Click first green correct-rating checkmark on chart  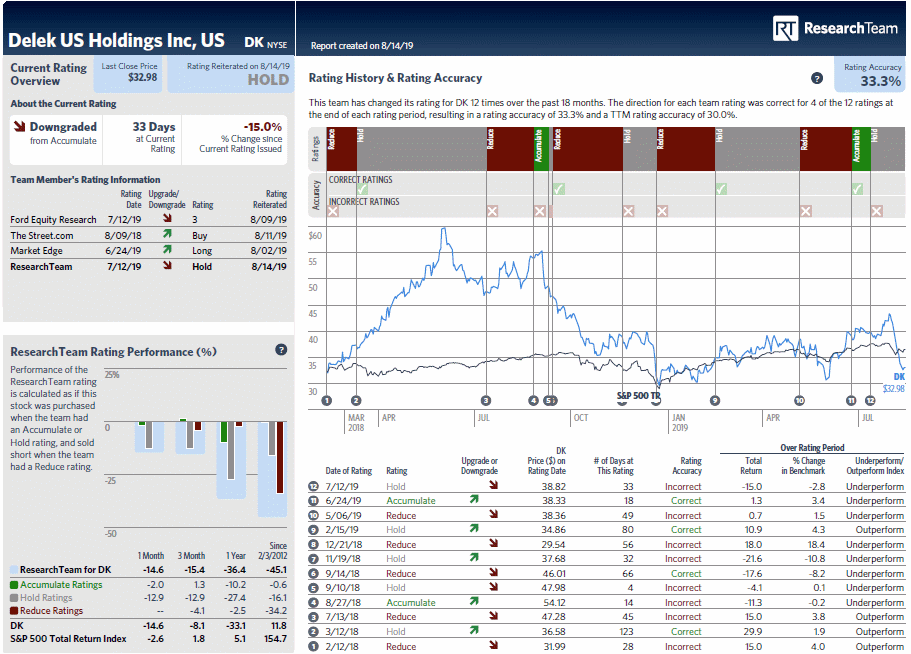click(x=363, y=189)
